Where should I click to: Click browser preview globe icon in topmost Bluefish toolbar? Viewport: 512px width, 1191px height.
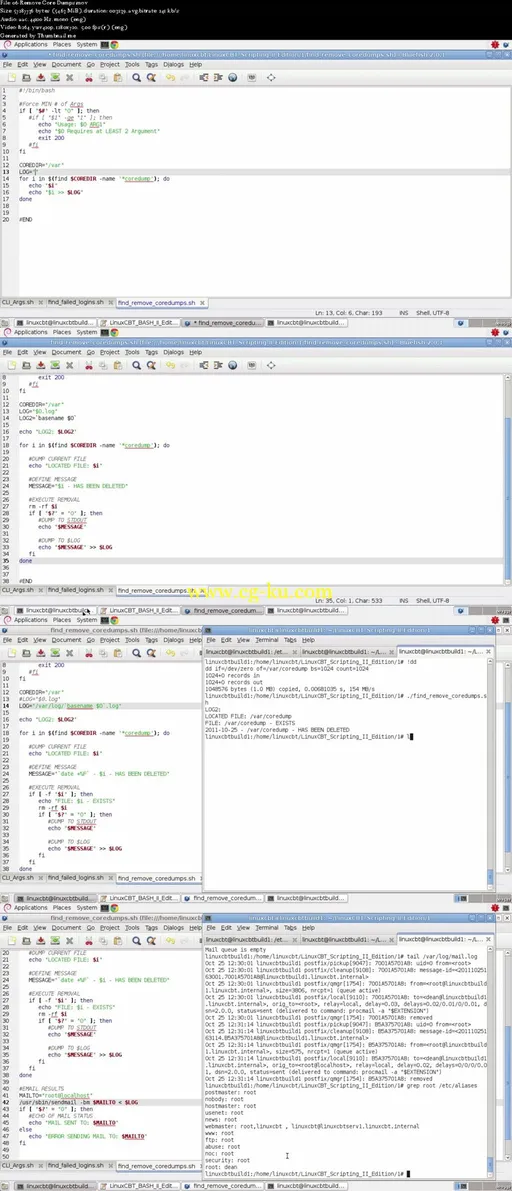pos(232,77)
